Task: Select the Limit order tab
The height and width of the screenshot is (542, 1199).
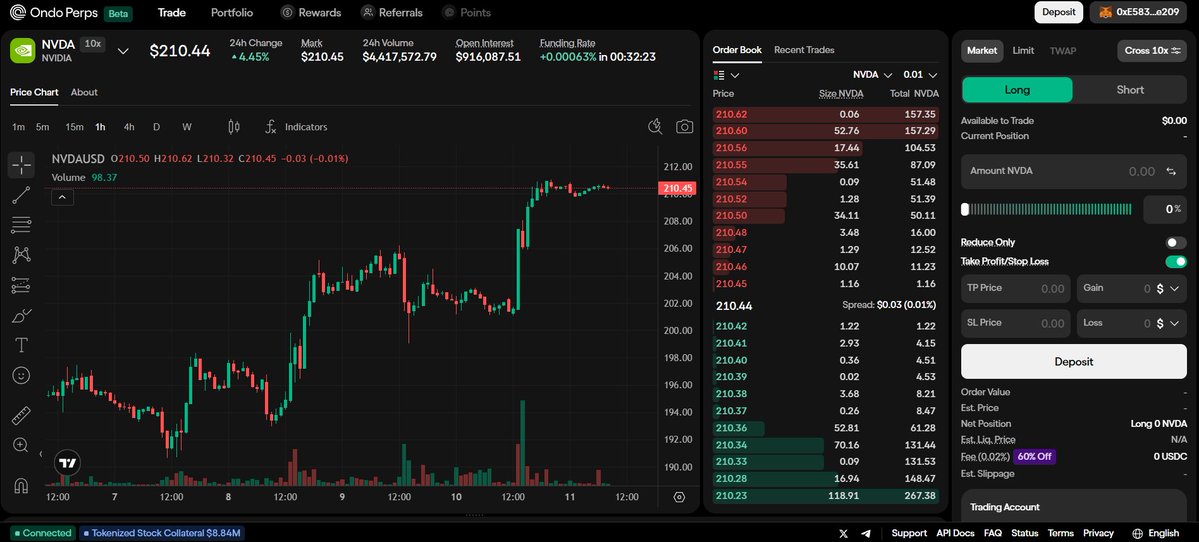Action: tap(1023, 50)
